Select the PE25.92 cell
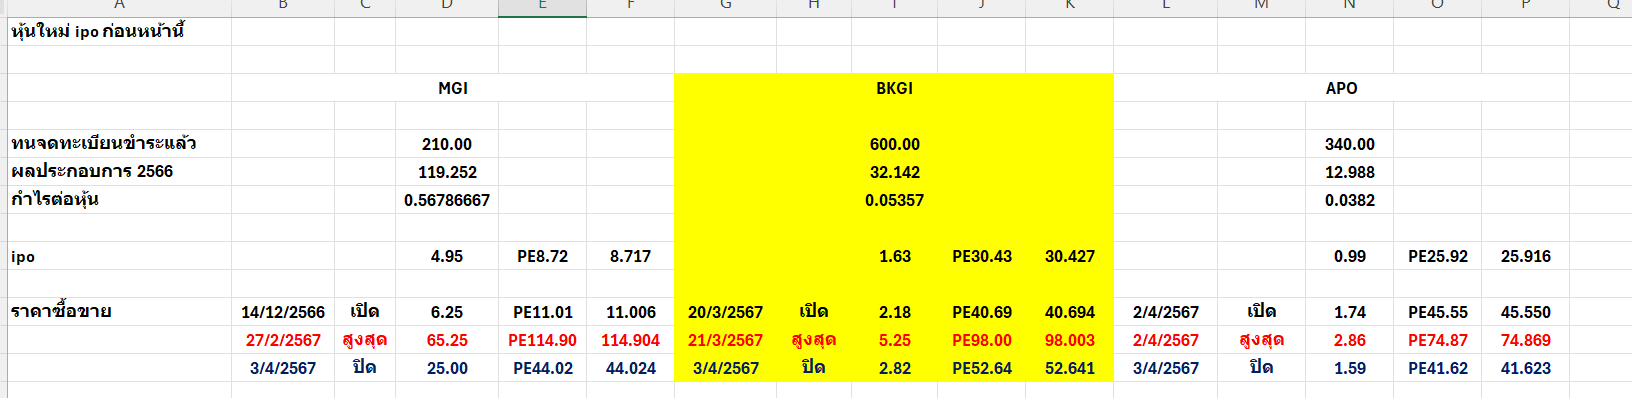The image size is (1632, 398). coord(1437,256)
